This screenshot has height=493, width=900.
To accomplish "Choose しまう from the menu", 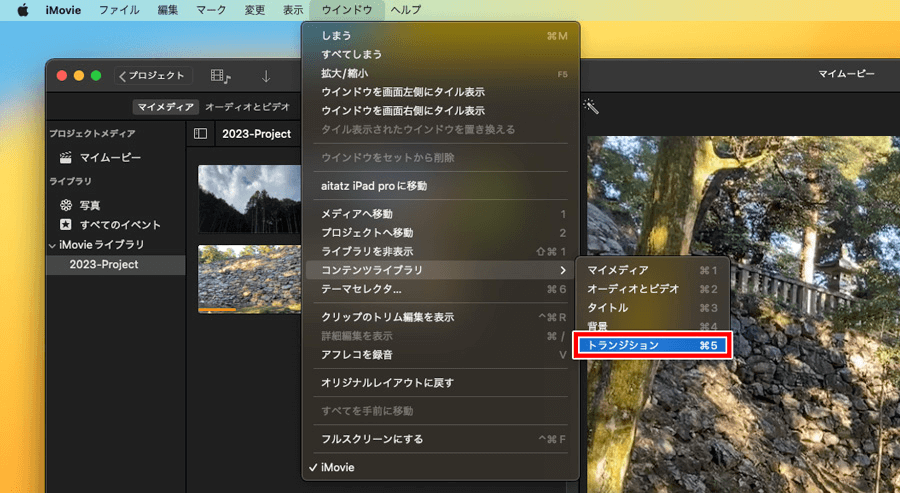I will click(441, 36).
